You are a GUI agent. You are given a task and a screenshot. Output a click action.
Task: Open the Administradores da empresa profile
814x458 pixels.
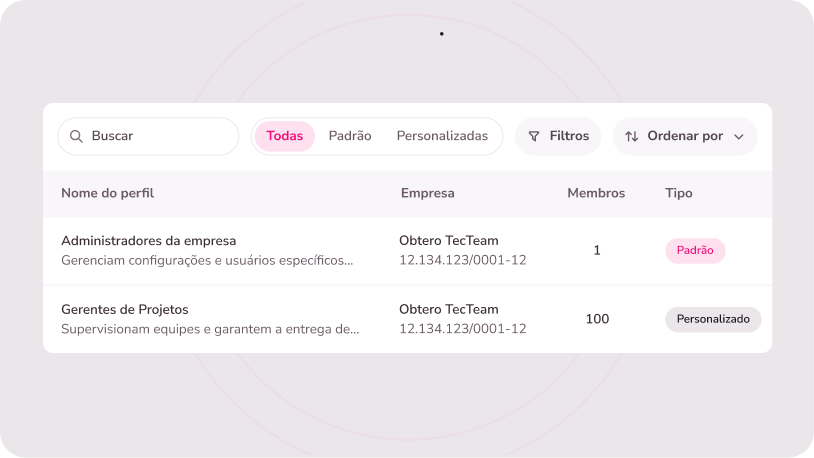[149, 241]
